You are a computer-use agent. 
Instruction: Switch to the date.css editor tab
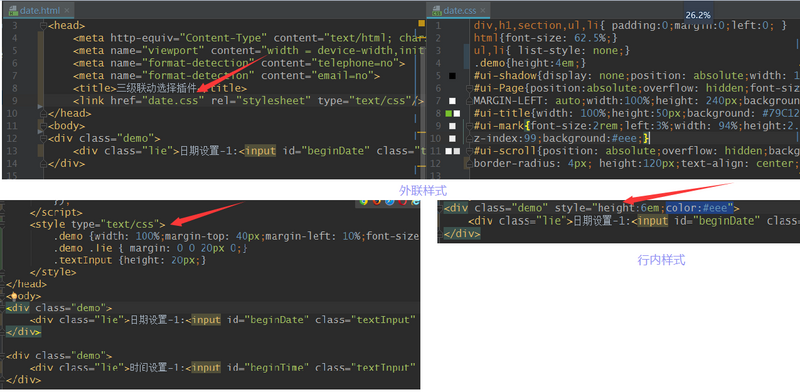[459, 10]
